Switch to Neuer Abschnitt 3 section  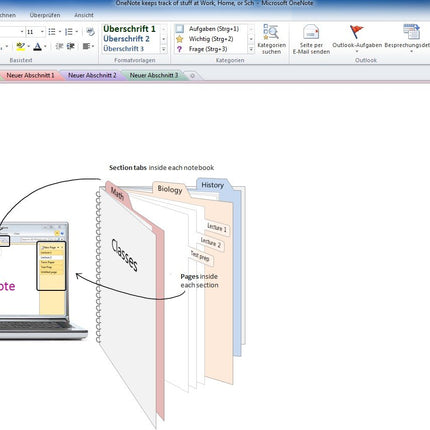click(154, 75)
